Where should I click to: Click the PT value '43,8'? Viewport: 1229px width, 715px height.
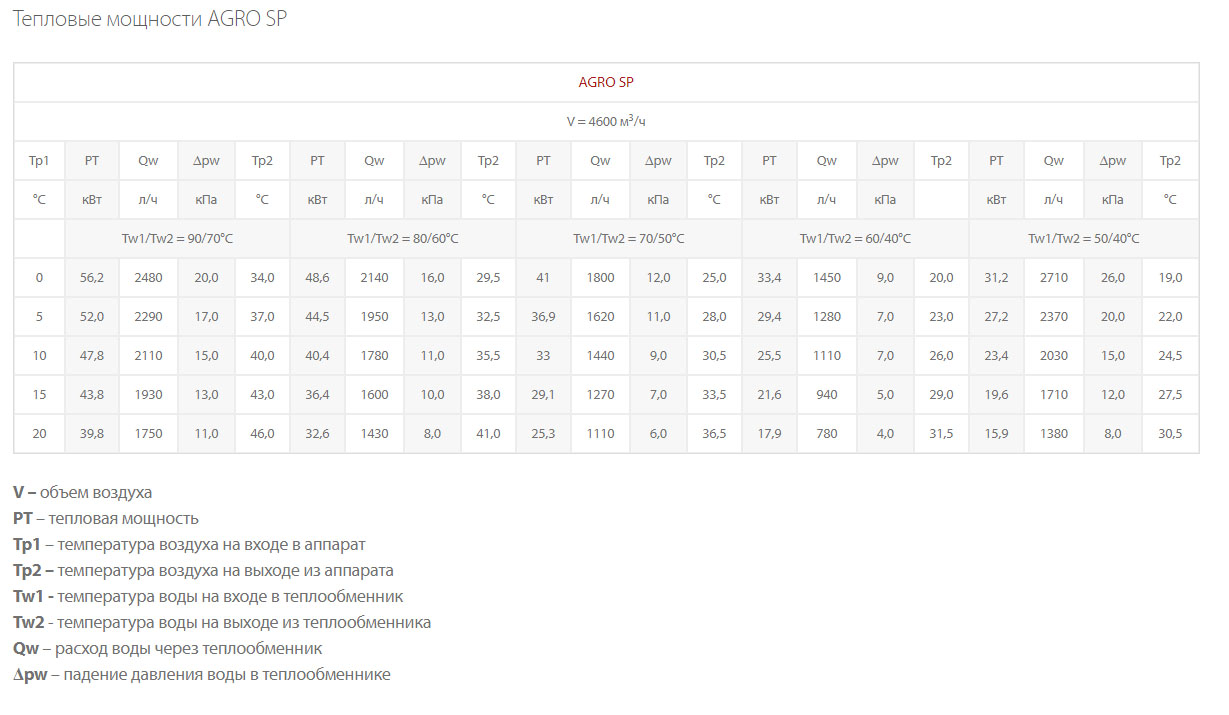click(x=92, y=394)
